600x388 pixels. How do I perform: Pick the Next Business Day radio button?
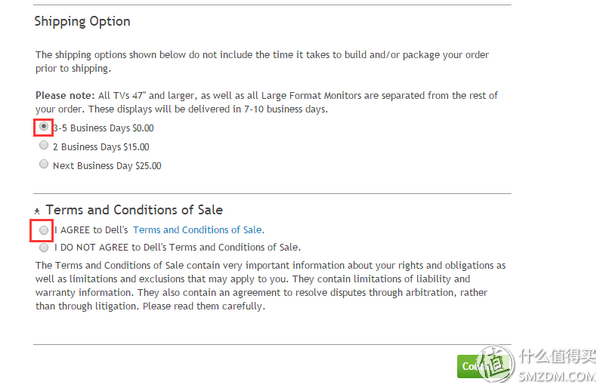coord(44,164)
